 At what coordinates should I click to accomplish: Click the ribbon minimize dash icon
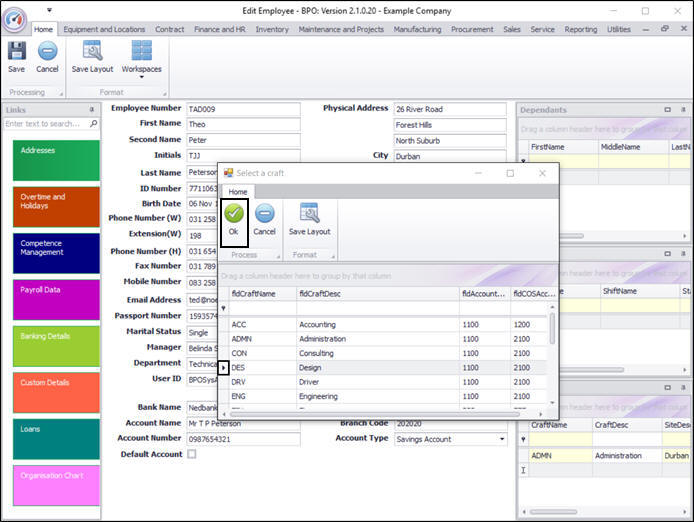pos(646,29)
